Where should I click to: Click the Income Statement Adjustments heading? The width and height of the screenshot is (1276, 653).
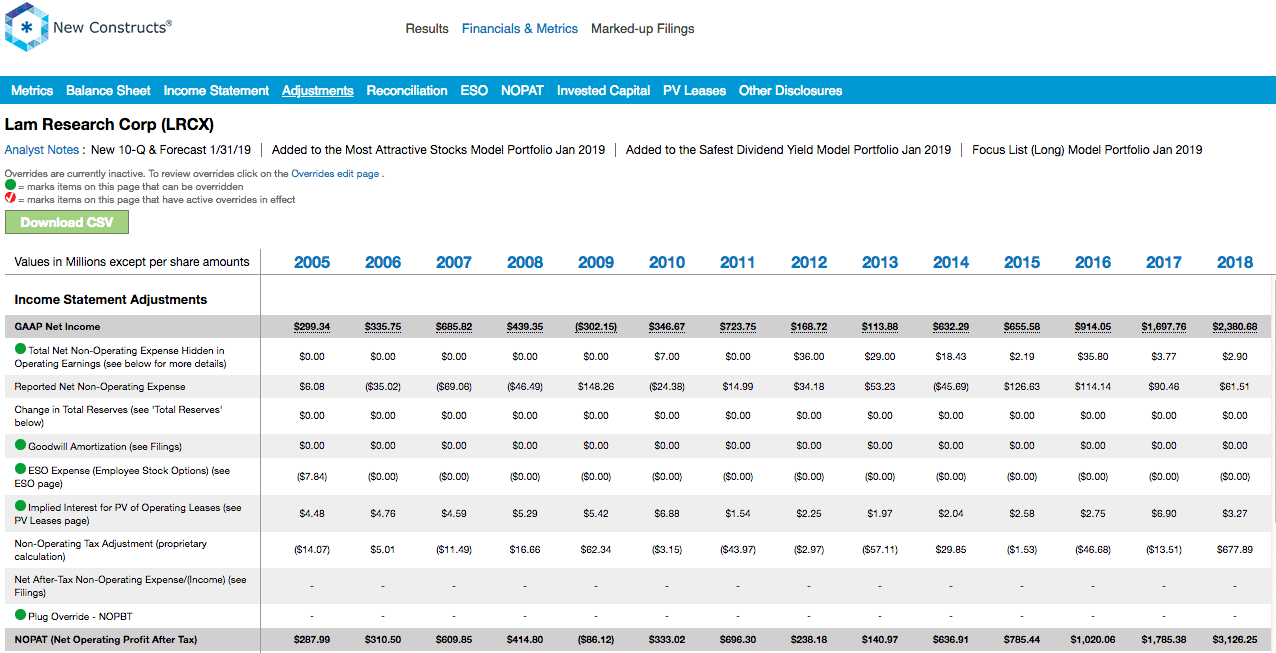pos(111,299)
